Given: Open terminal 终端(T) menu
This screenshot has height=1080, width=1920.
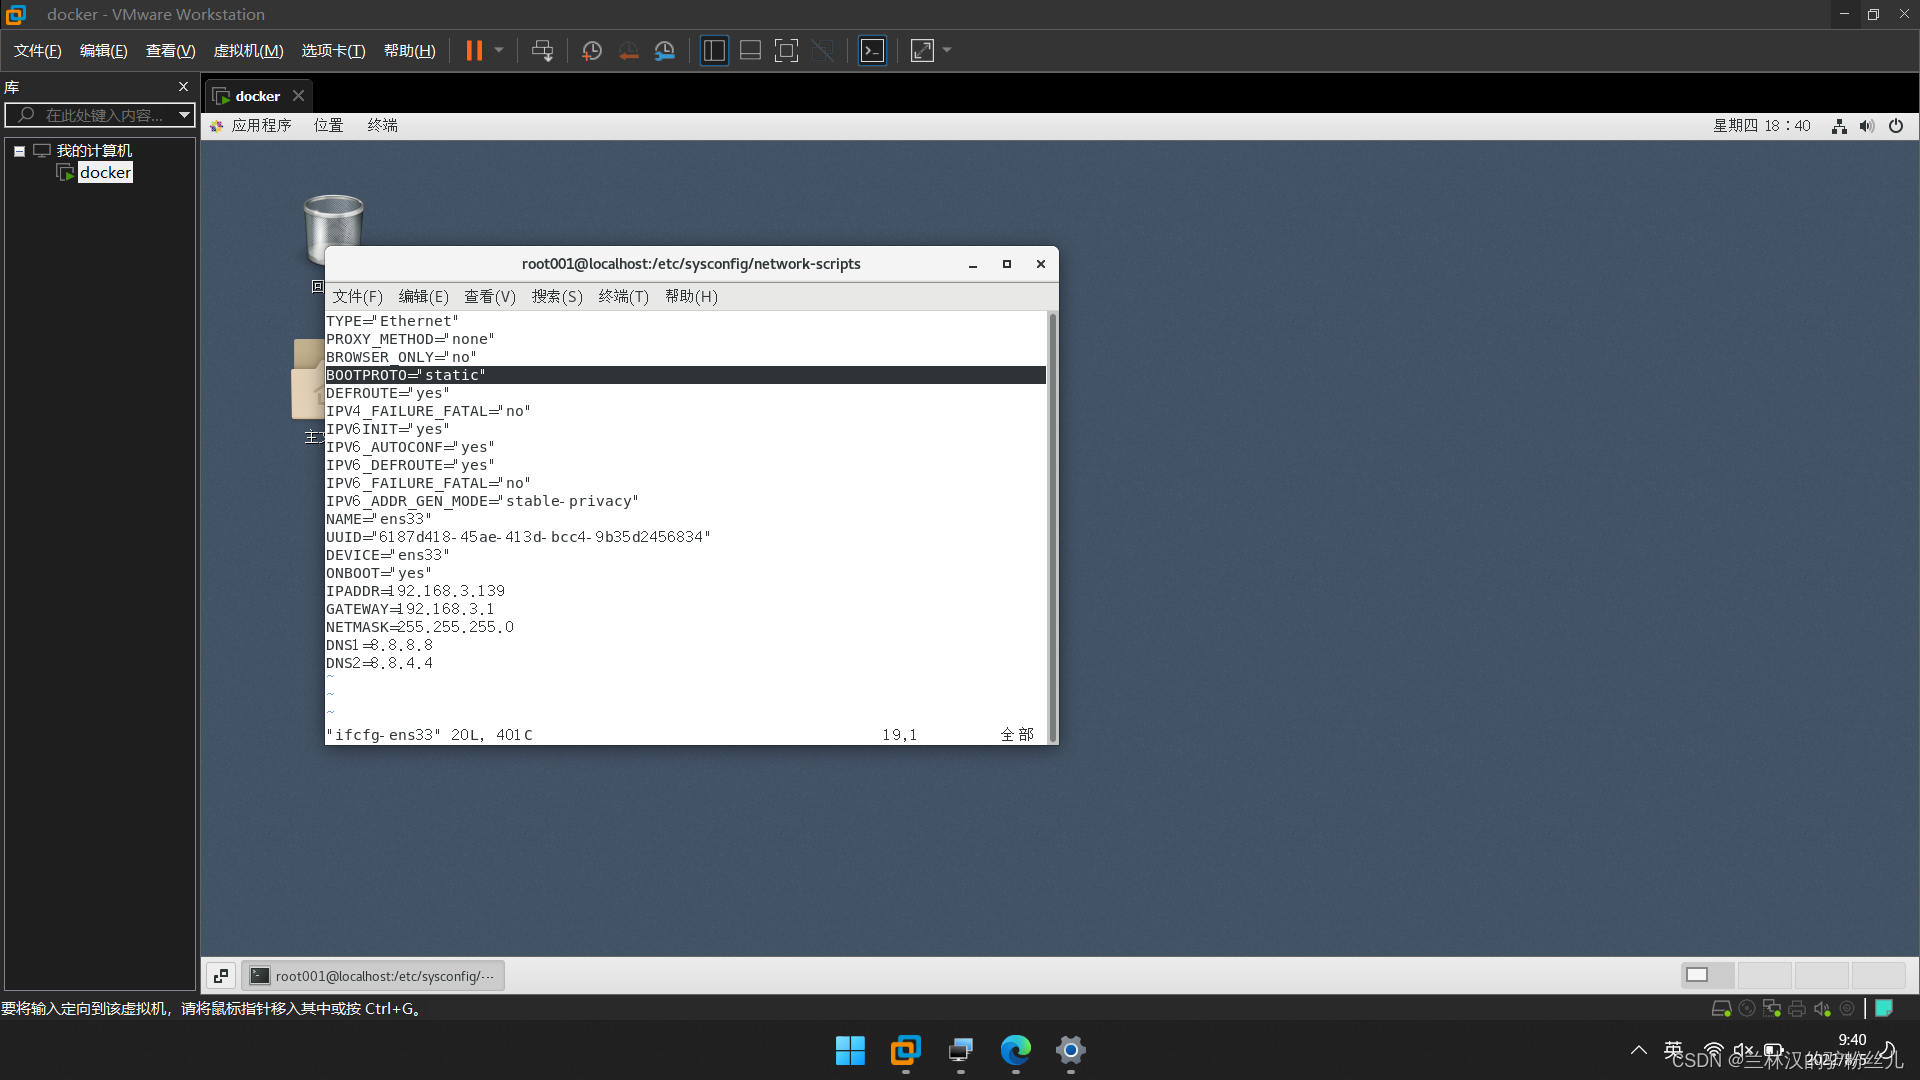Looking at the screenshot, I should 623,297.
